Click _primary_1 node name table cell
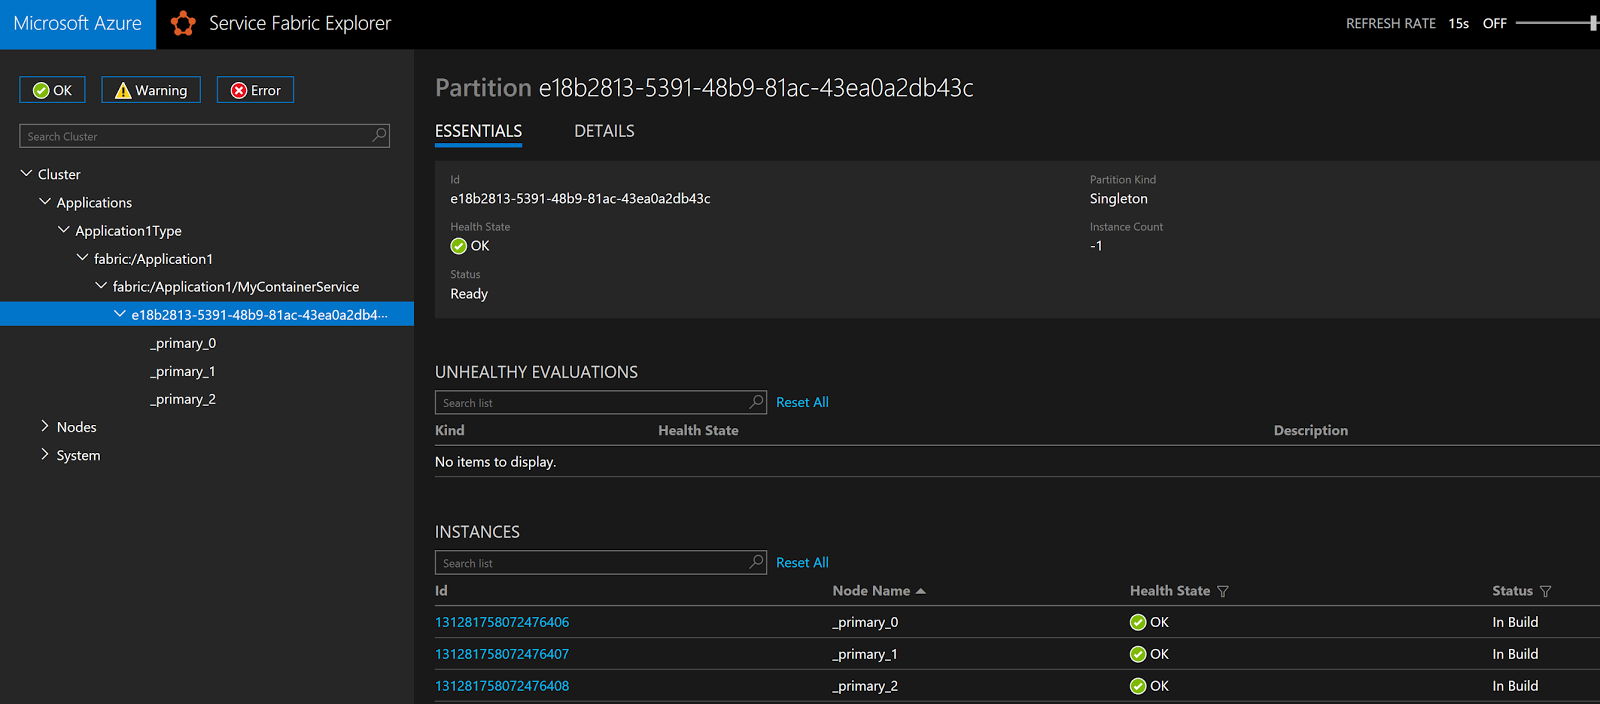Screen dimensions: 1600x704 click(x=865, y=654)
